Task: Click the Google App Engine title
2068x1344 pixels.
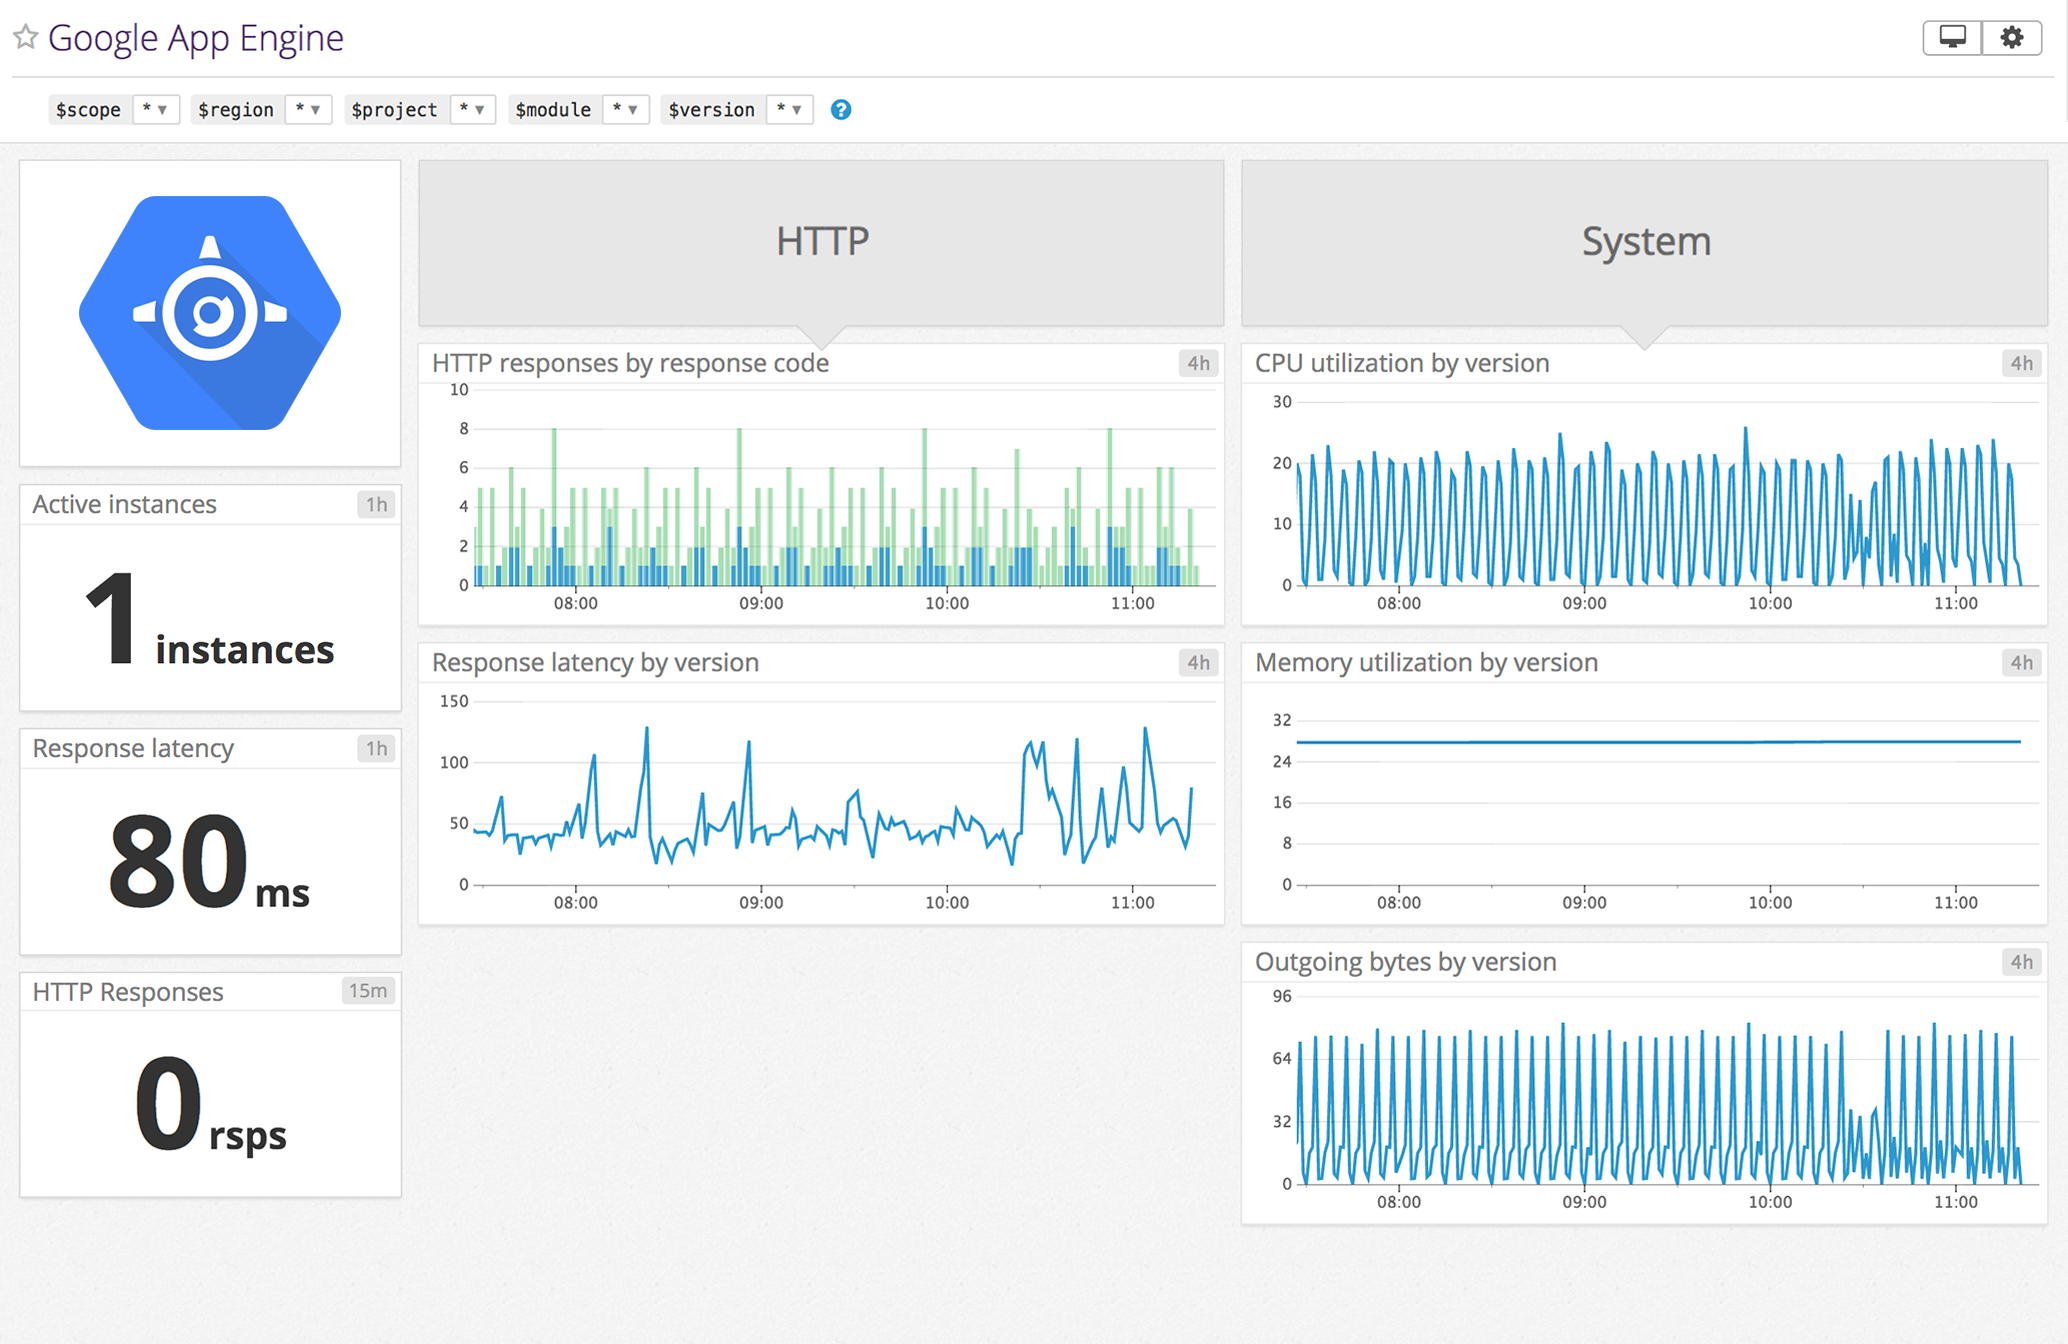Action: point(196,38)
